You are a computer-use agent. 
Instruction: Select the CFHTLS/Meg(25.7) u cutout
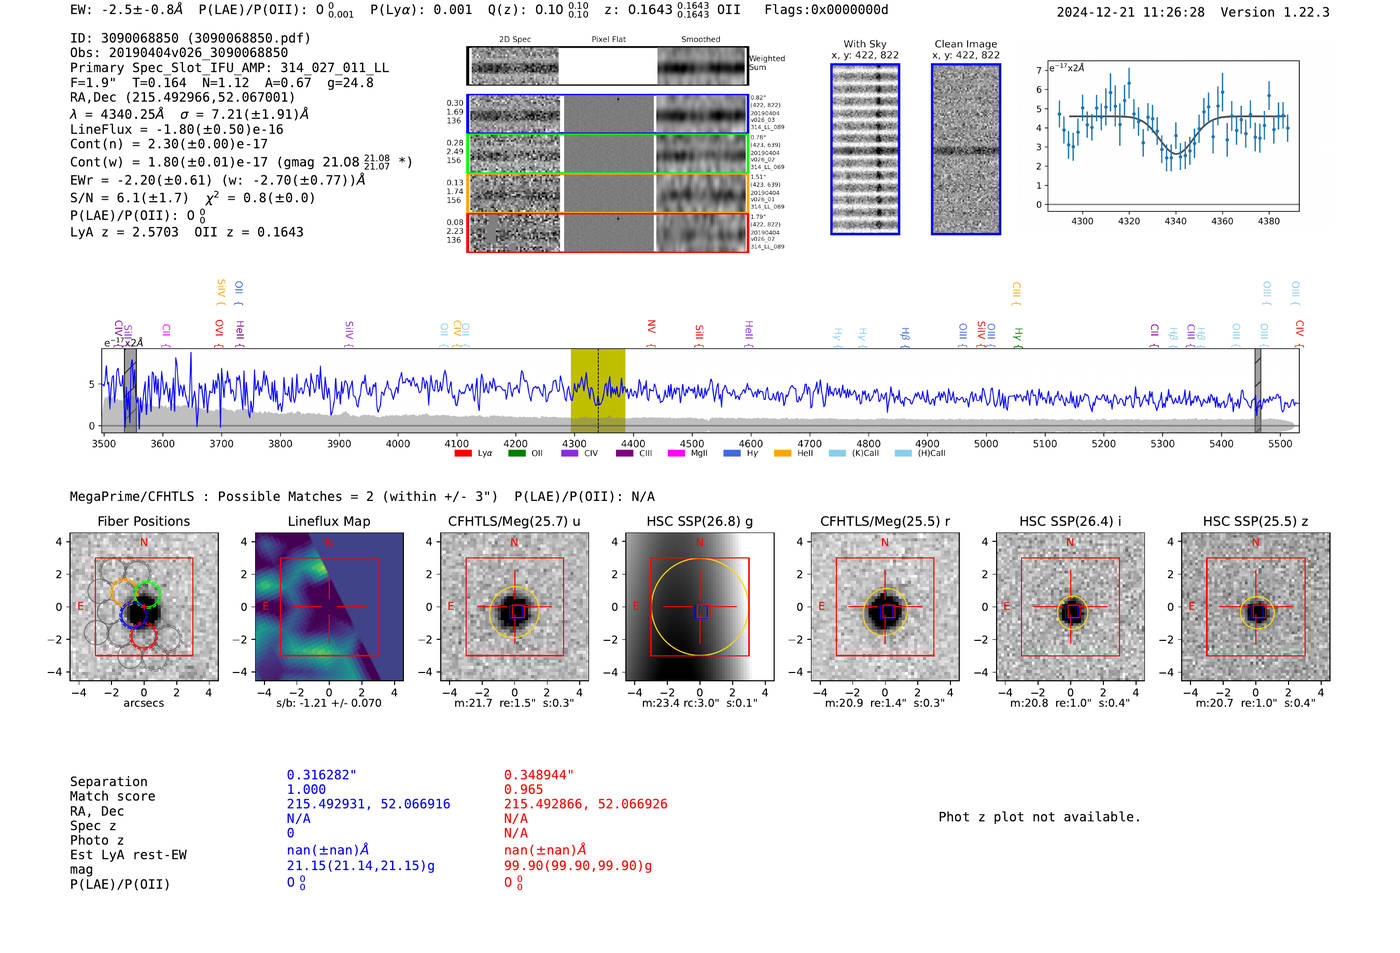point(515,607)
